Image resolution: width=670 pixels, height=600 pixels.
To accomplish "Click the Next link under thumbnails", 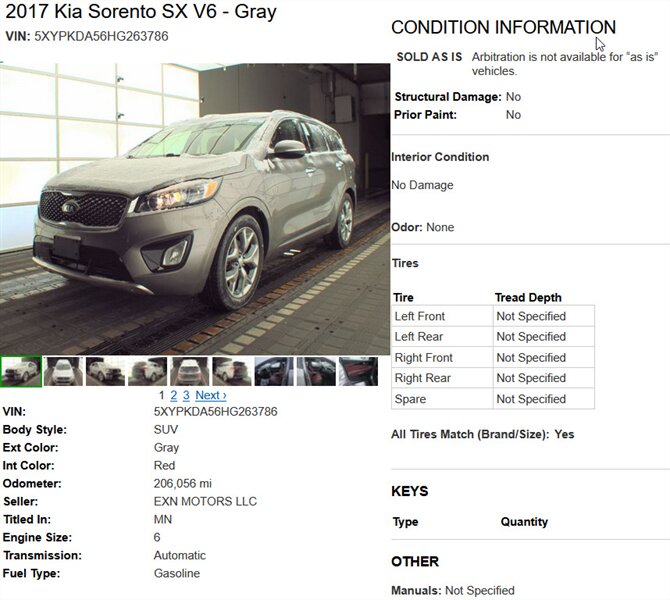I will pos(210,396).
